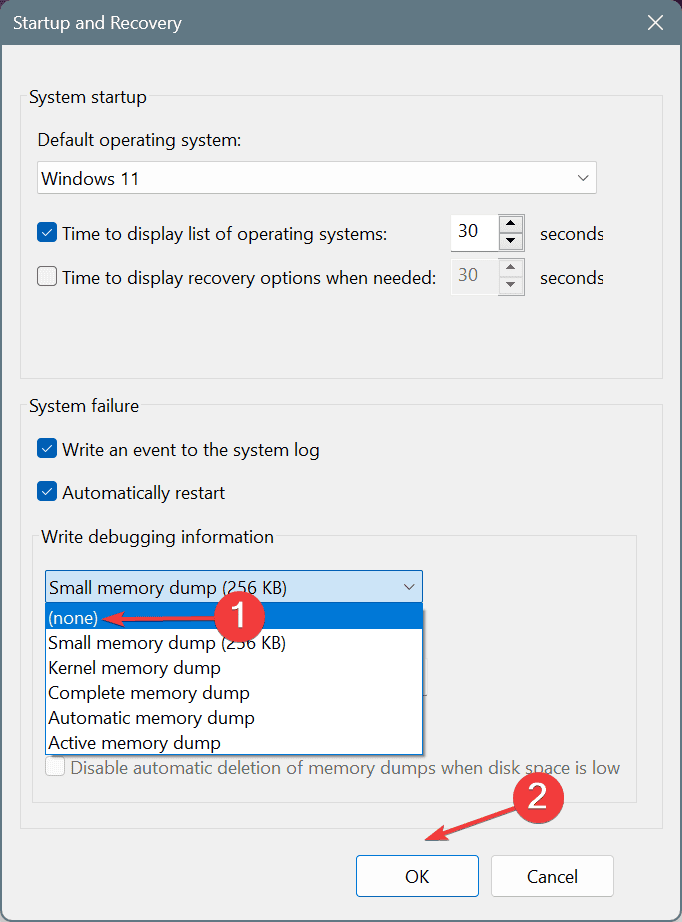This screenshot has width=682, height=922.
Task: Click the operating systems list seconds field
Action: point(475,233)
